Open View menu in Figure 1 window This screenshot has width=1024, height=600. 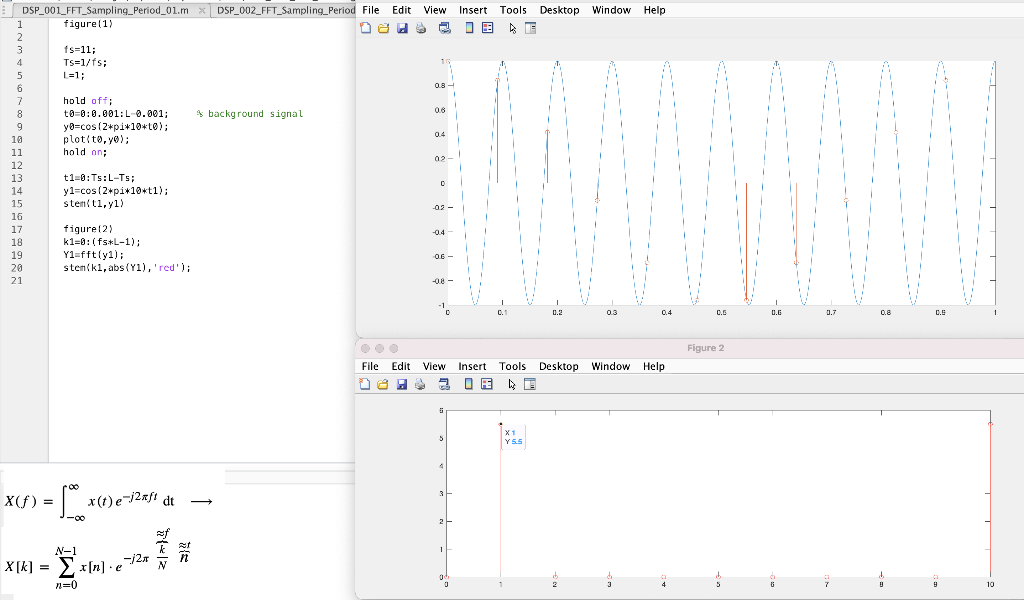pyautogui.click(x=435, y=10)
